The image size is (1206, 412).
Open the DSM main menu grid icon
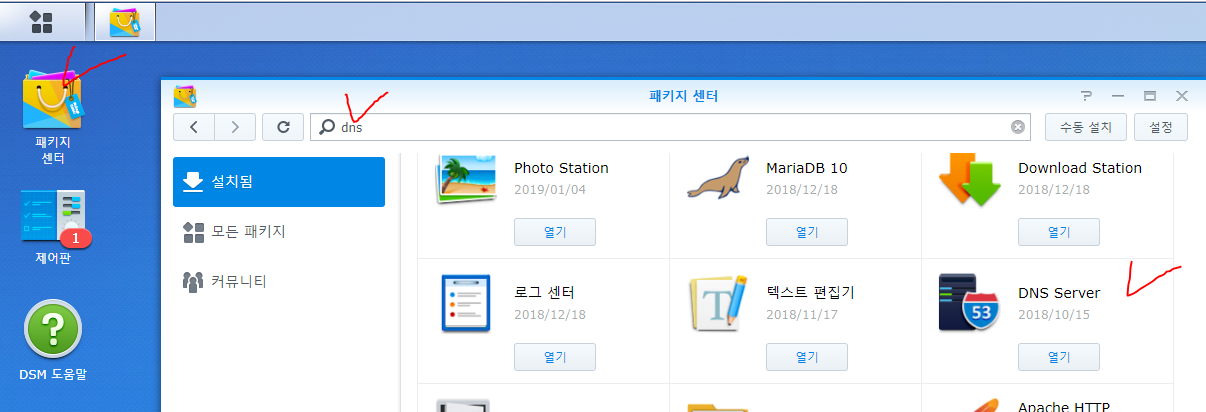(x=41, y=20)
